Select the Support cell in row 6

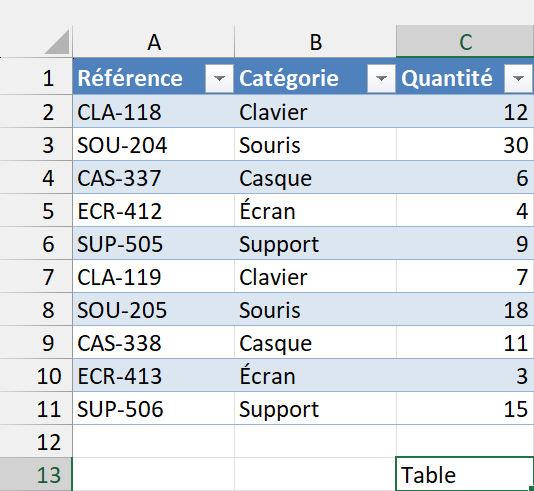pyautogui.click(x=315, y=244)
